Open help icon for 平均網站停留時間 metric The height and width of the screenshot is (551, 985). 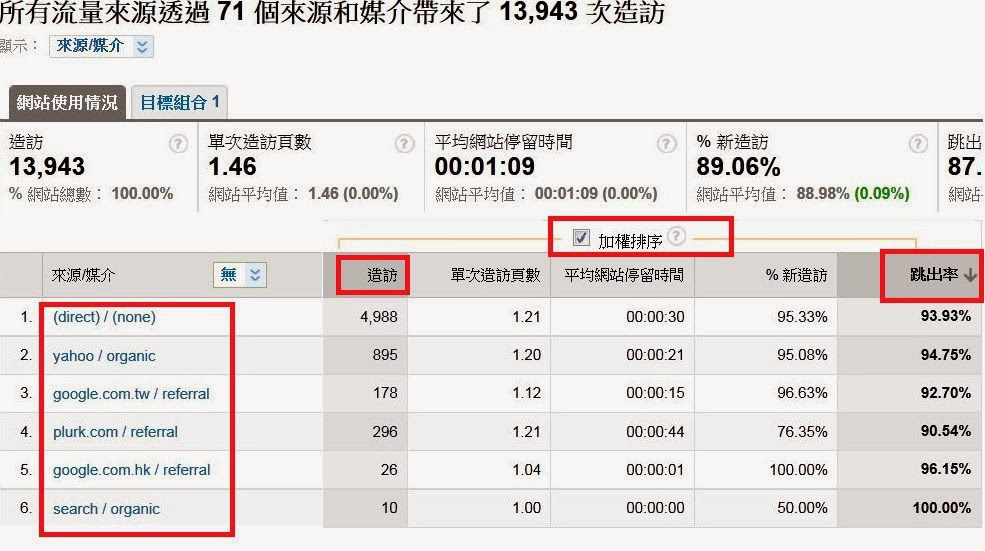click(666, 144)
